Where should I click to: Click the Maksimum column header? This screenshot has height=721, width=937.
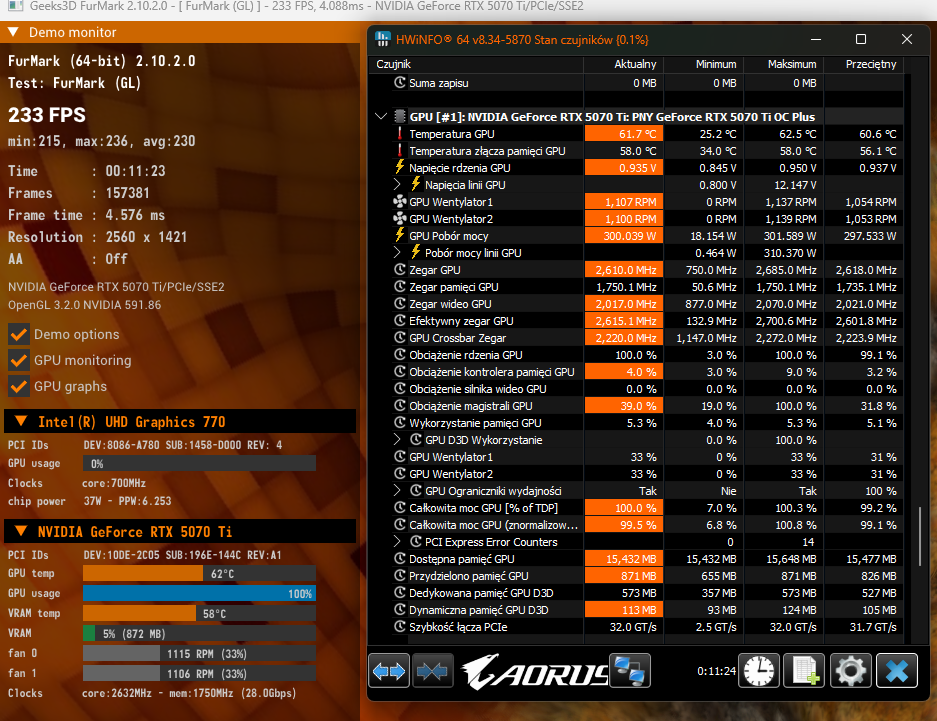click(x=783, y=64)
